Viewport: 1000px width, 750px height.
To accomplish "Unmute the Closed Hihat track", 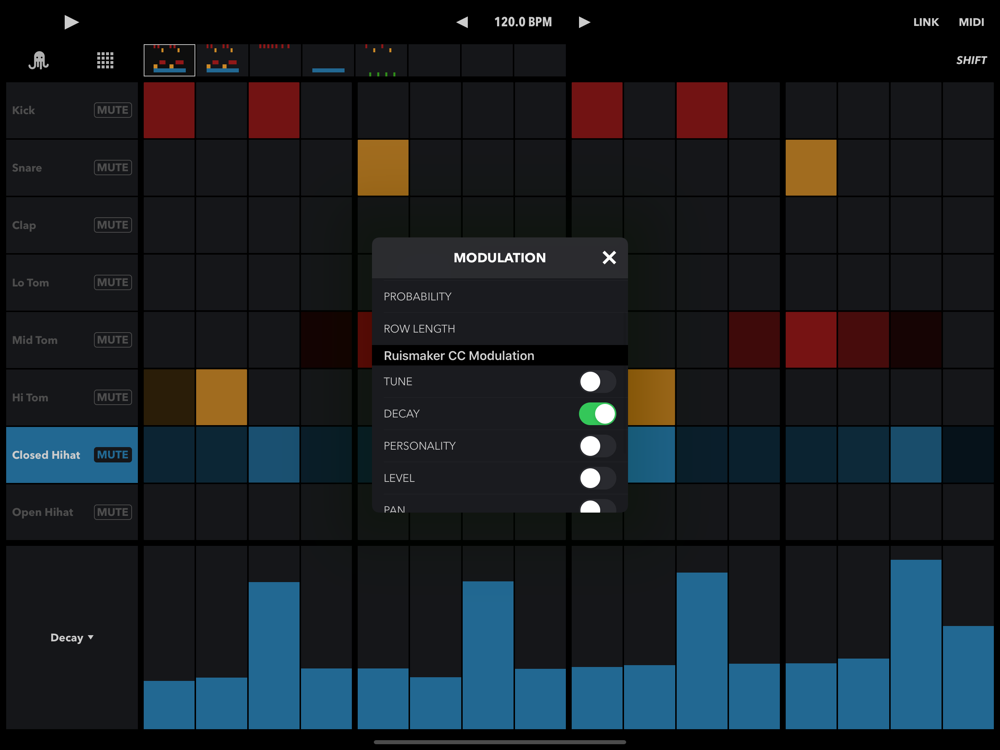I will 113,455.
